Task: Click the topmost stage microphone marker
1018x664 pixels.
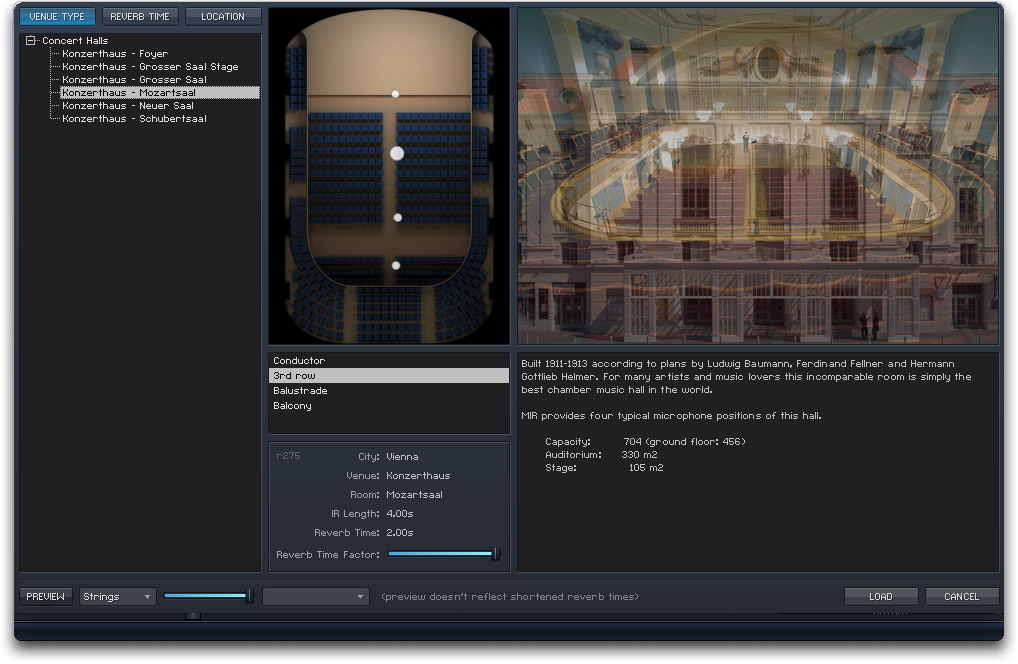Action: (395, 94)
